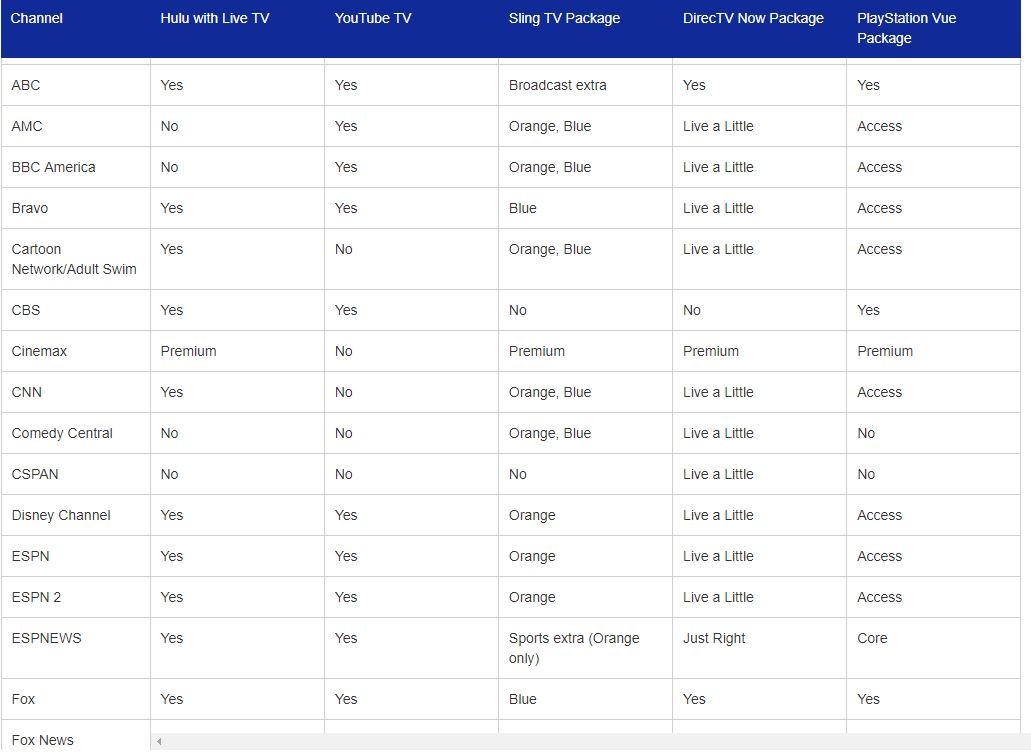Select the CSPAN channel name
This screenshot has width=1031, height=754.
pyautogui.click(x=35, y=474)
